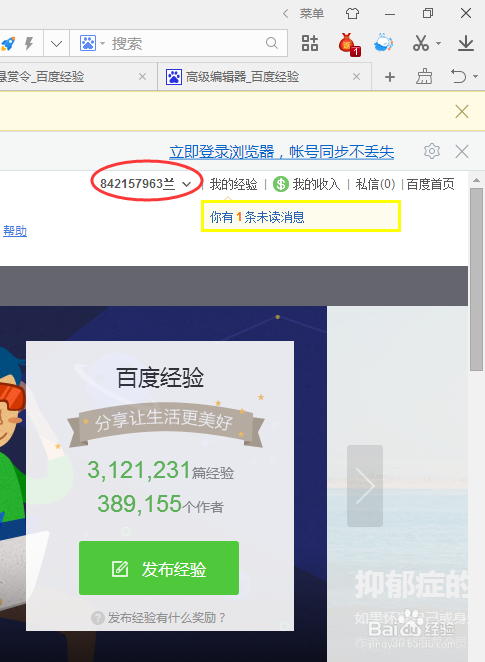Close the 悬赏令_百度经验 tab

coord(143,77)
